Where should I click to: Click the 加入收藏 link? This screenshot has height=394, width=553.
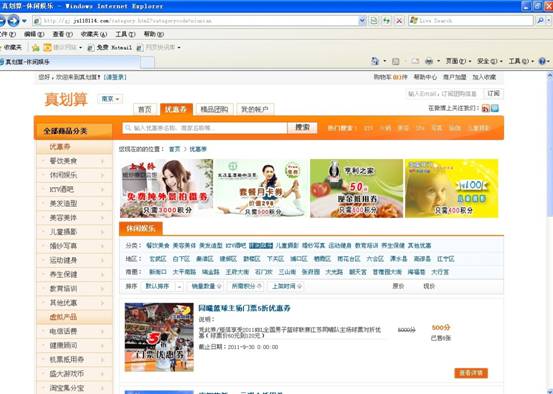(x=484, y=77)
